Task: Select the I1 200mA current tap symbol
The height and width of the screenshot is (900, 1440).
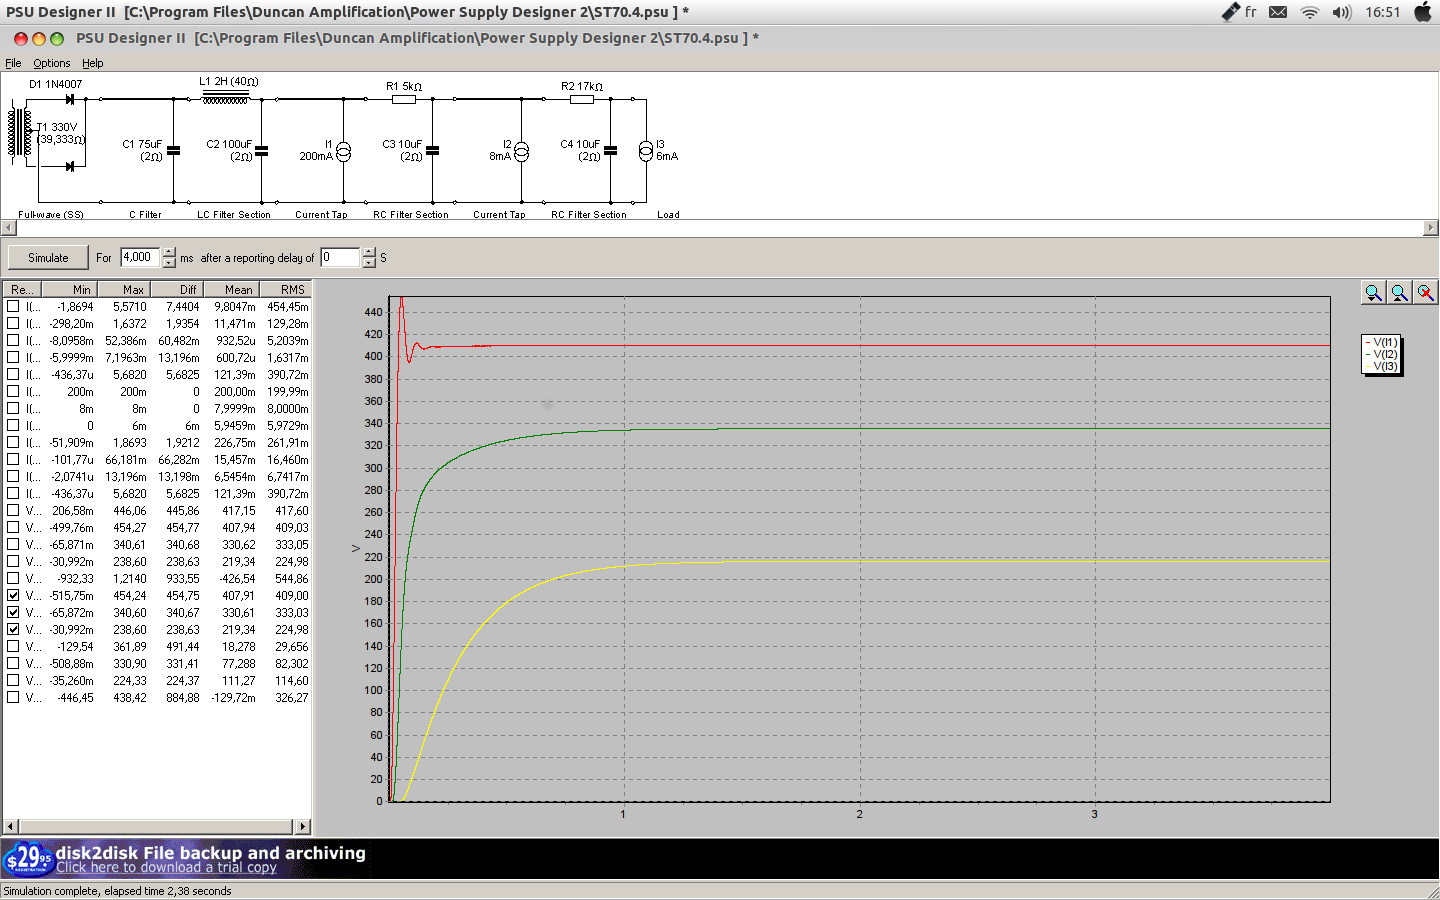Action: [x=343, y=151]
